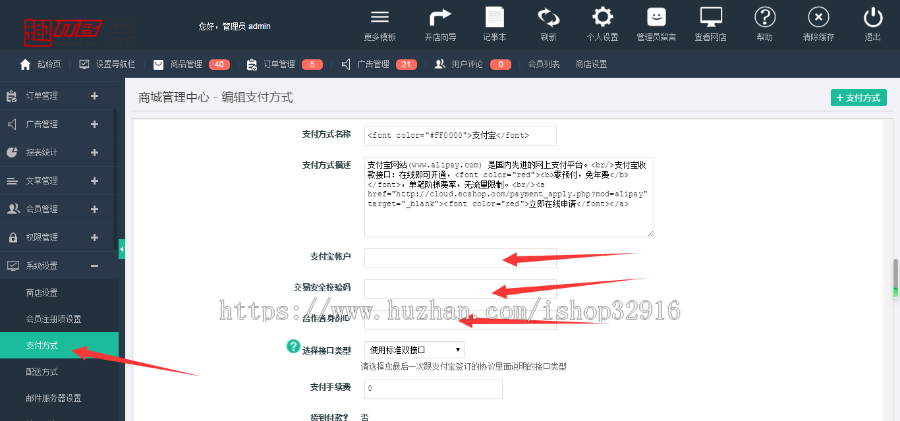Open 商品管理 in the top navigation bar
The width and height of the screenshot is (900, 421).
pyautogui.click(x=178, y=64)
